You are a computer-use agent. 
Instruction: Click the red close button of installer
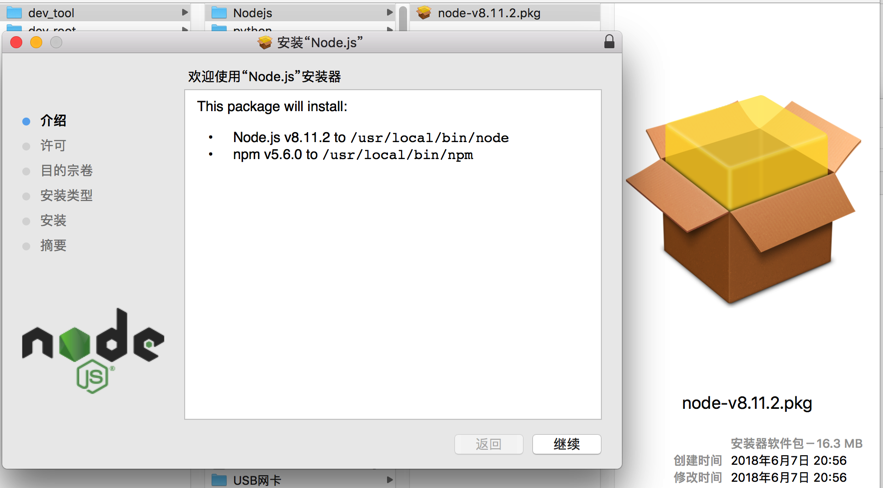pyautogui.click(x=16, y=42)
